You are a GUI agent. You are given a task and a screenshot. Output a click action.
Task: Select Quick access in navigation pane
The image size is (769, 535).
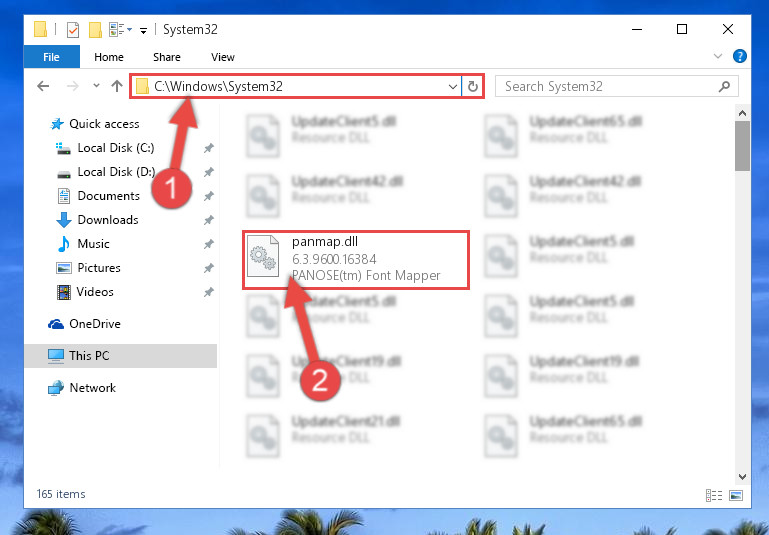pyautogui.click(x=95, y=124)
